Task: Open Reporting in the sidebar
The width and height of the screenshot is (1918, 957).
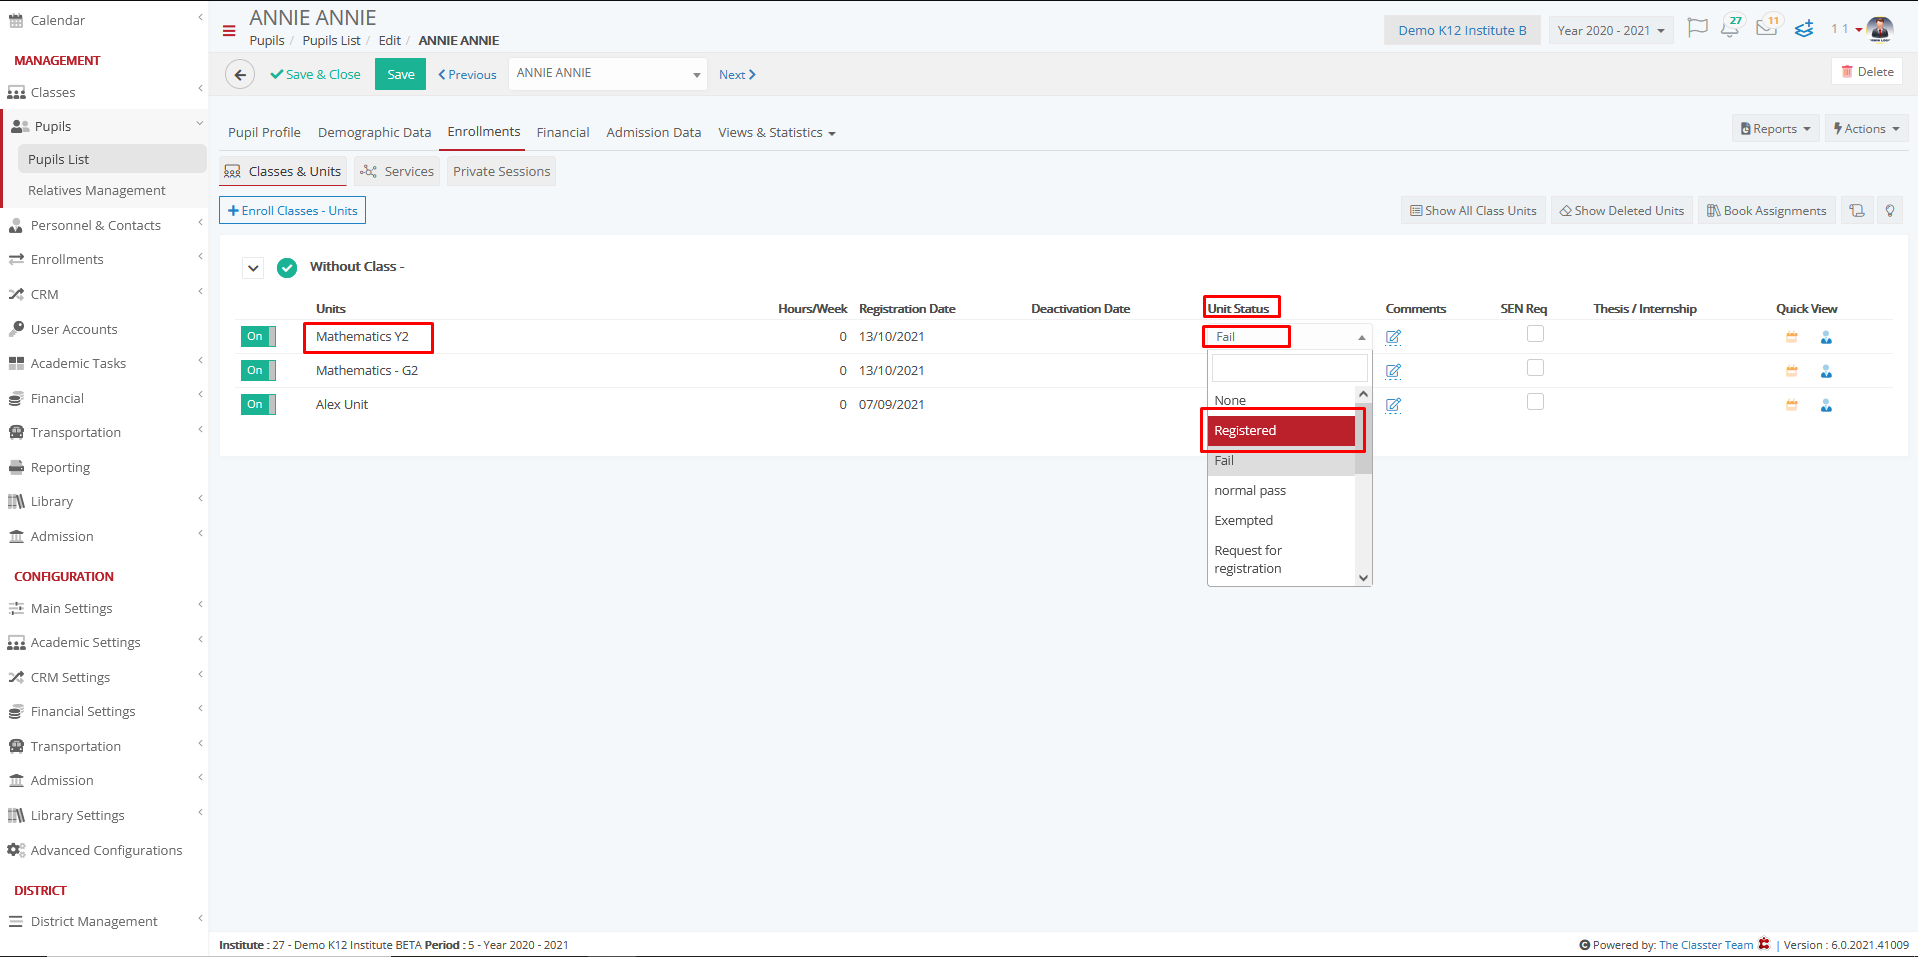Action: [x=60, y=467]
